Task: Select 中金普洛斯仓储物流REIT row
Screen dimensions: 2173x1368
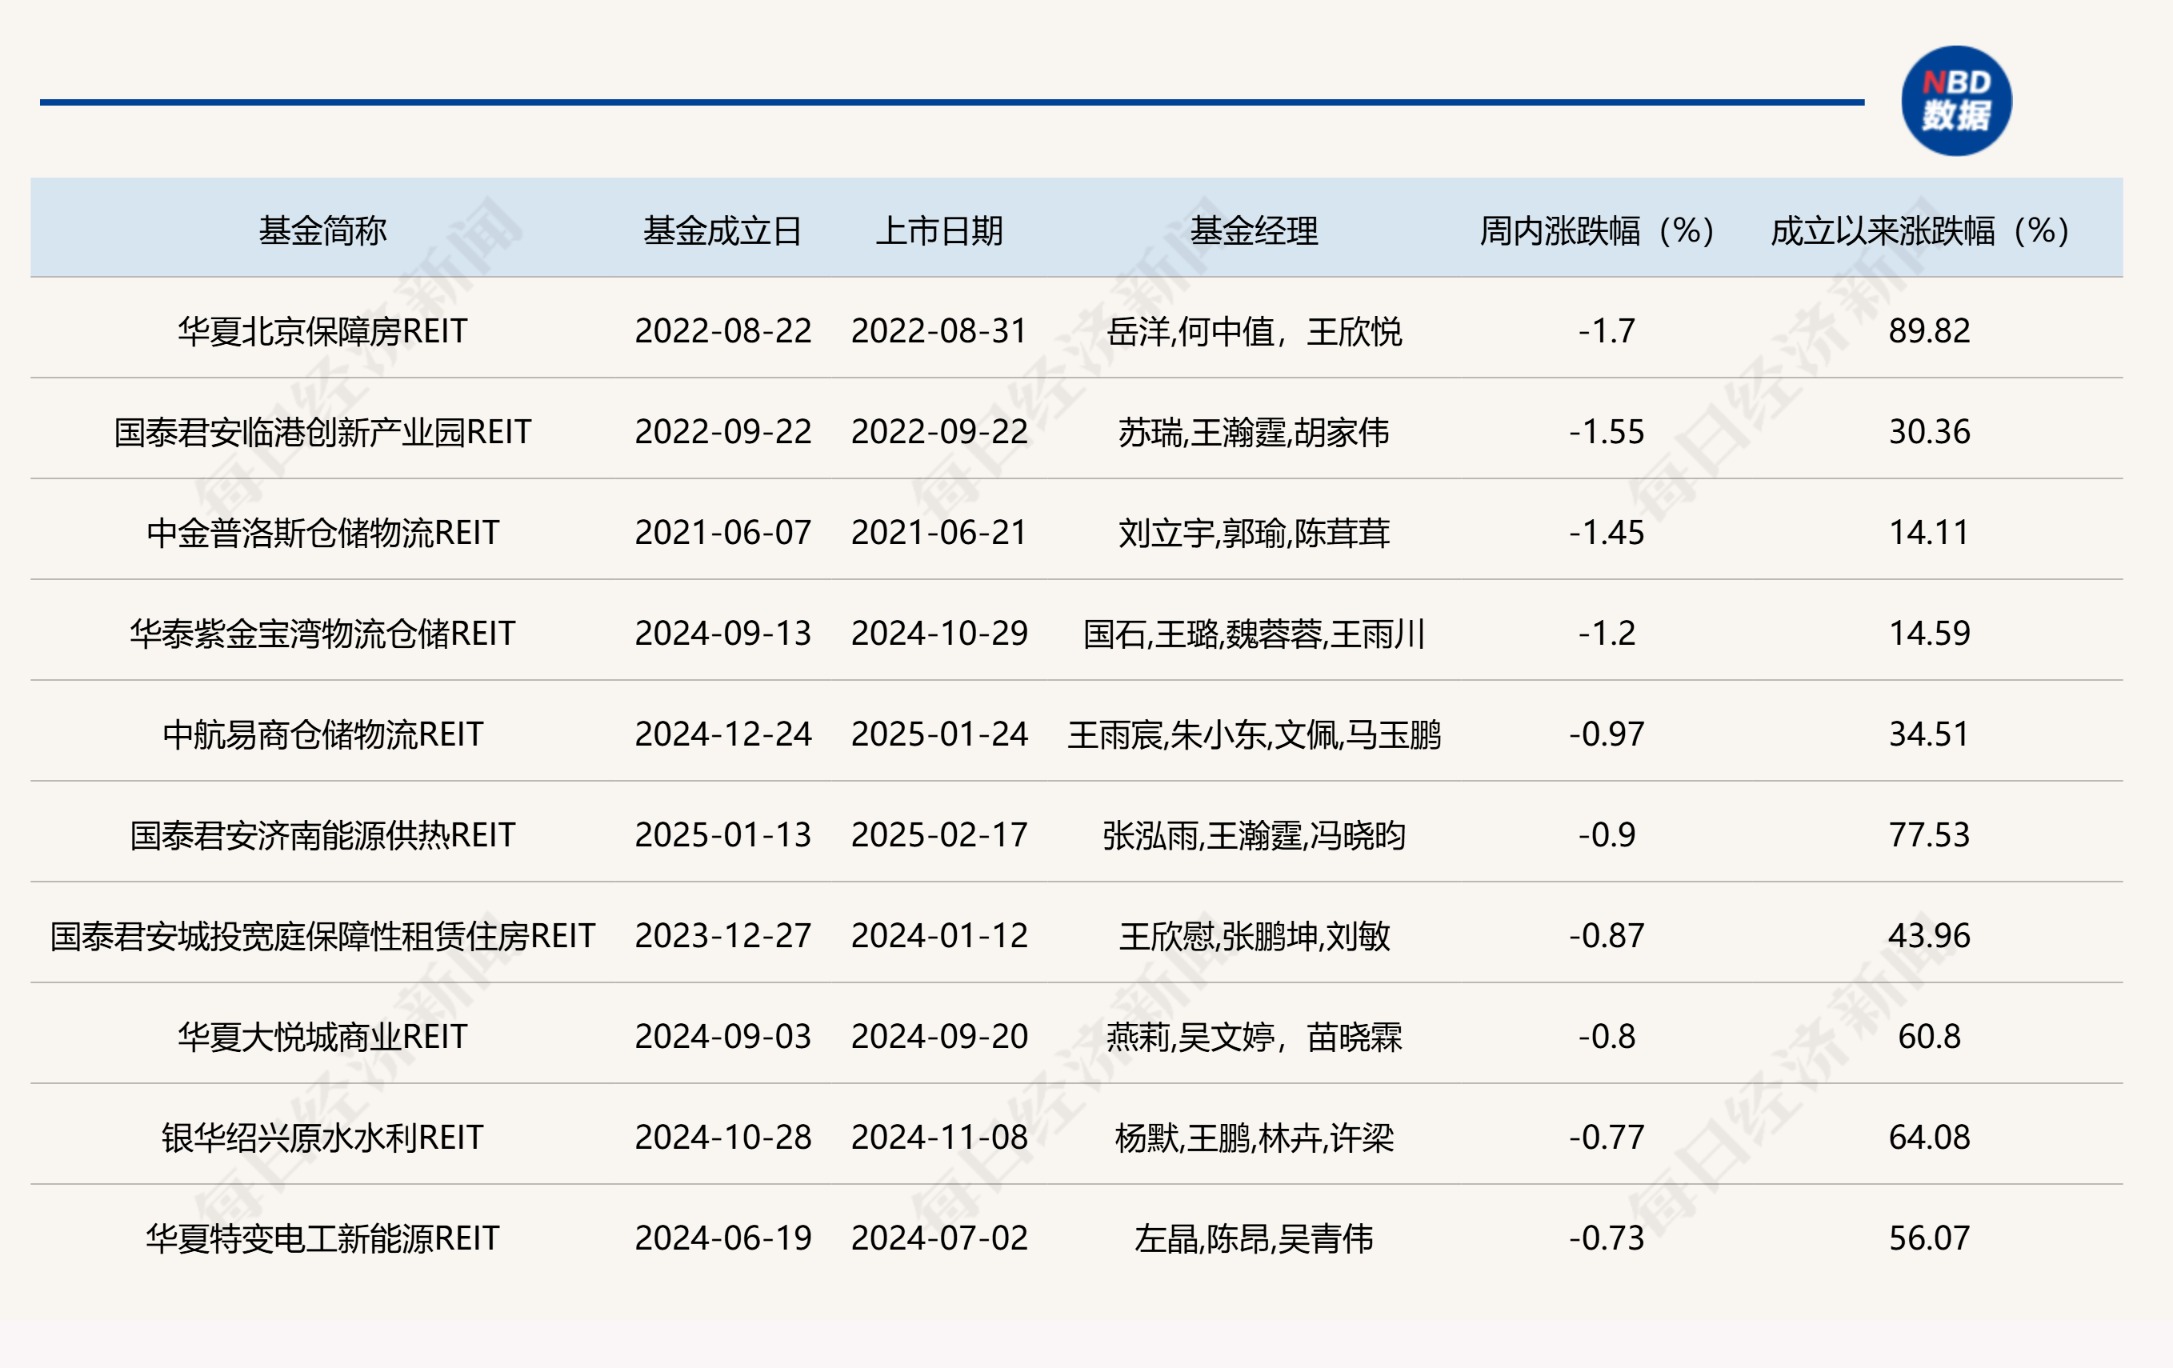Action: pos(320,535)
